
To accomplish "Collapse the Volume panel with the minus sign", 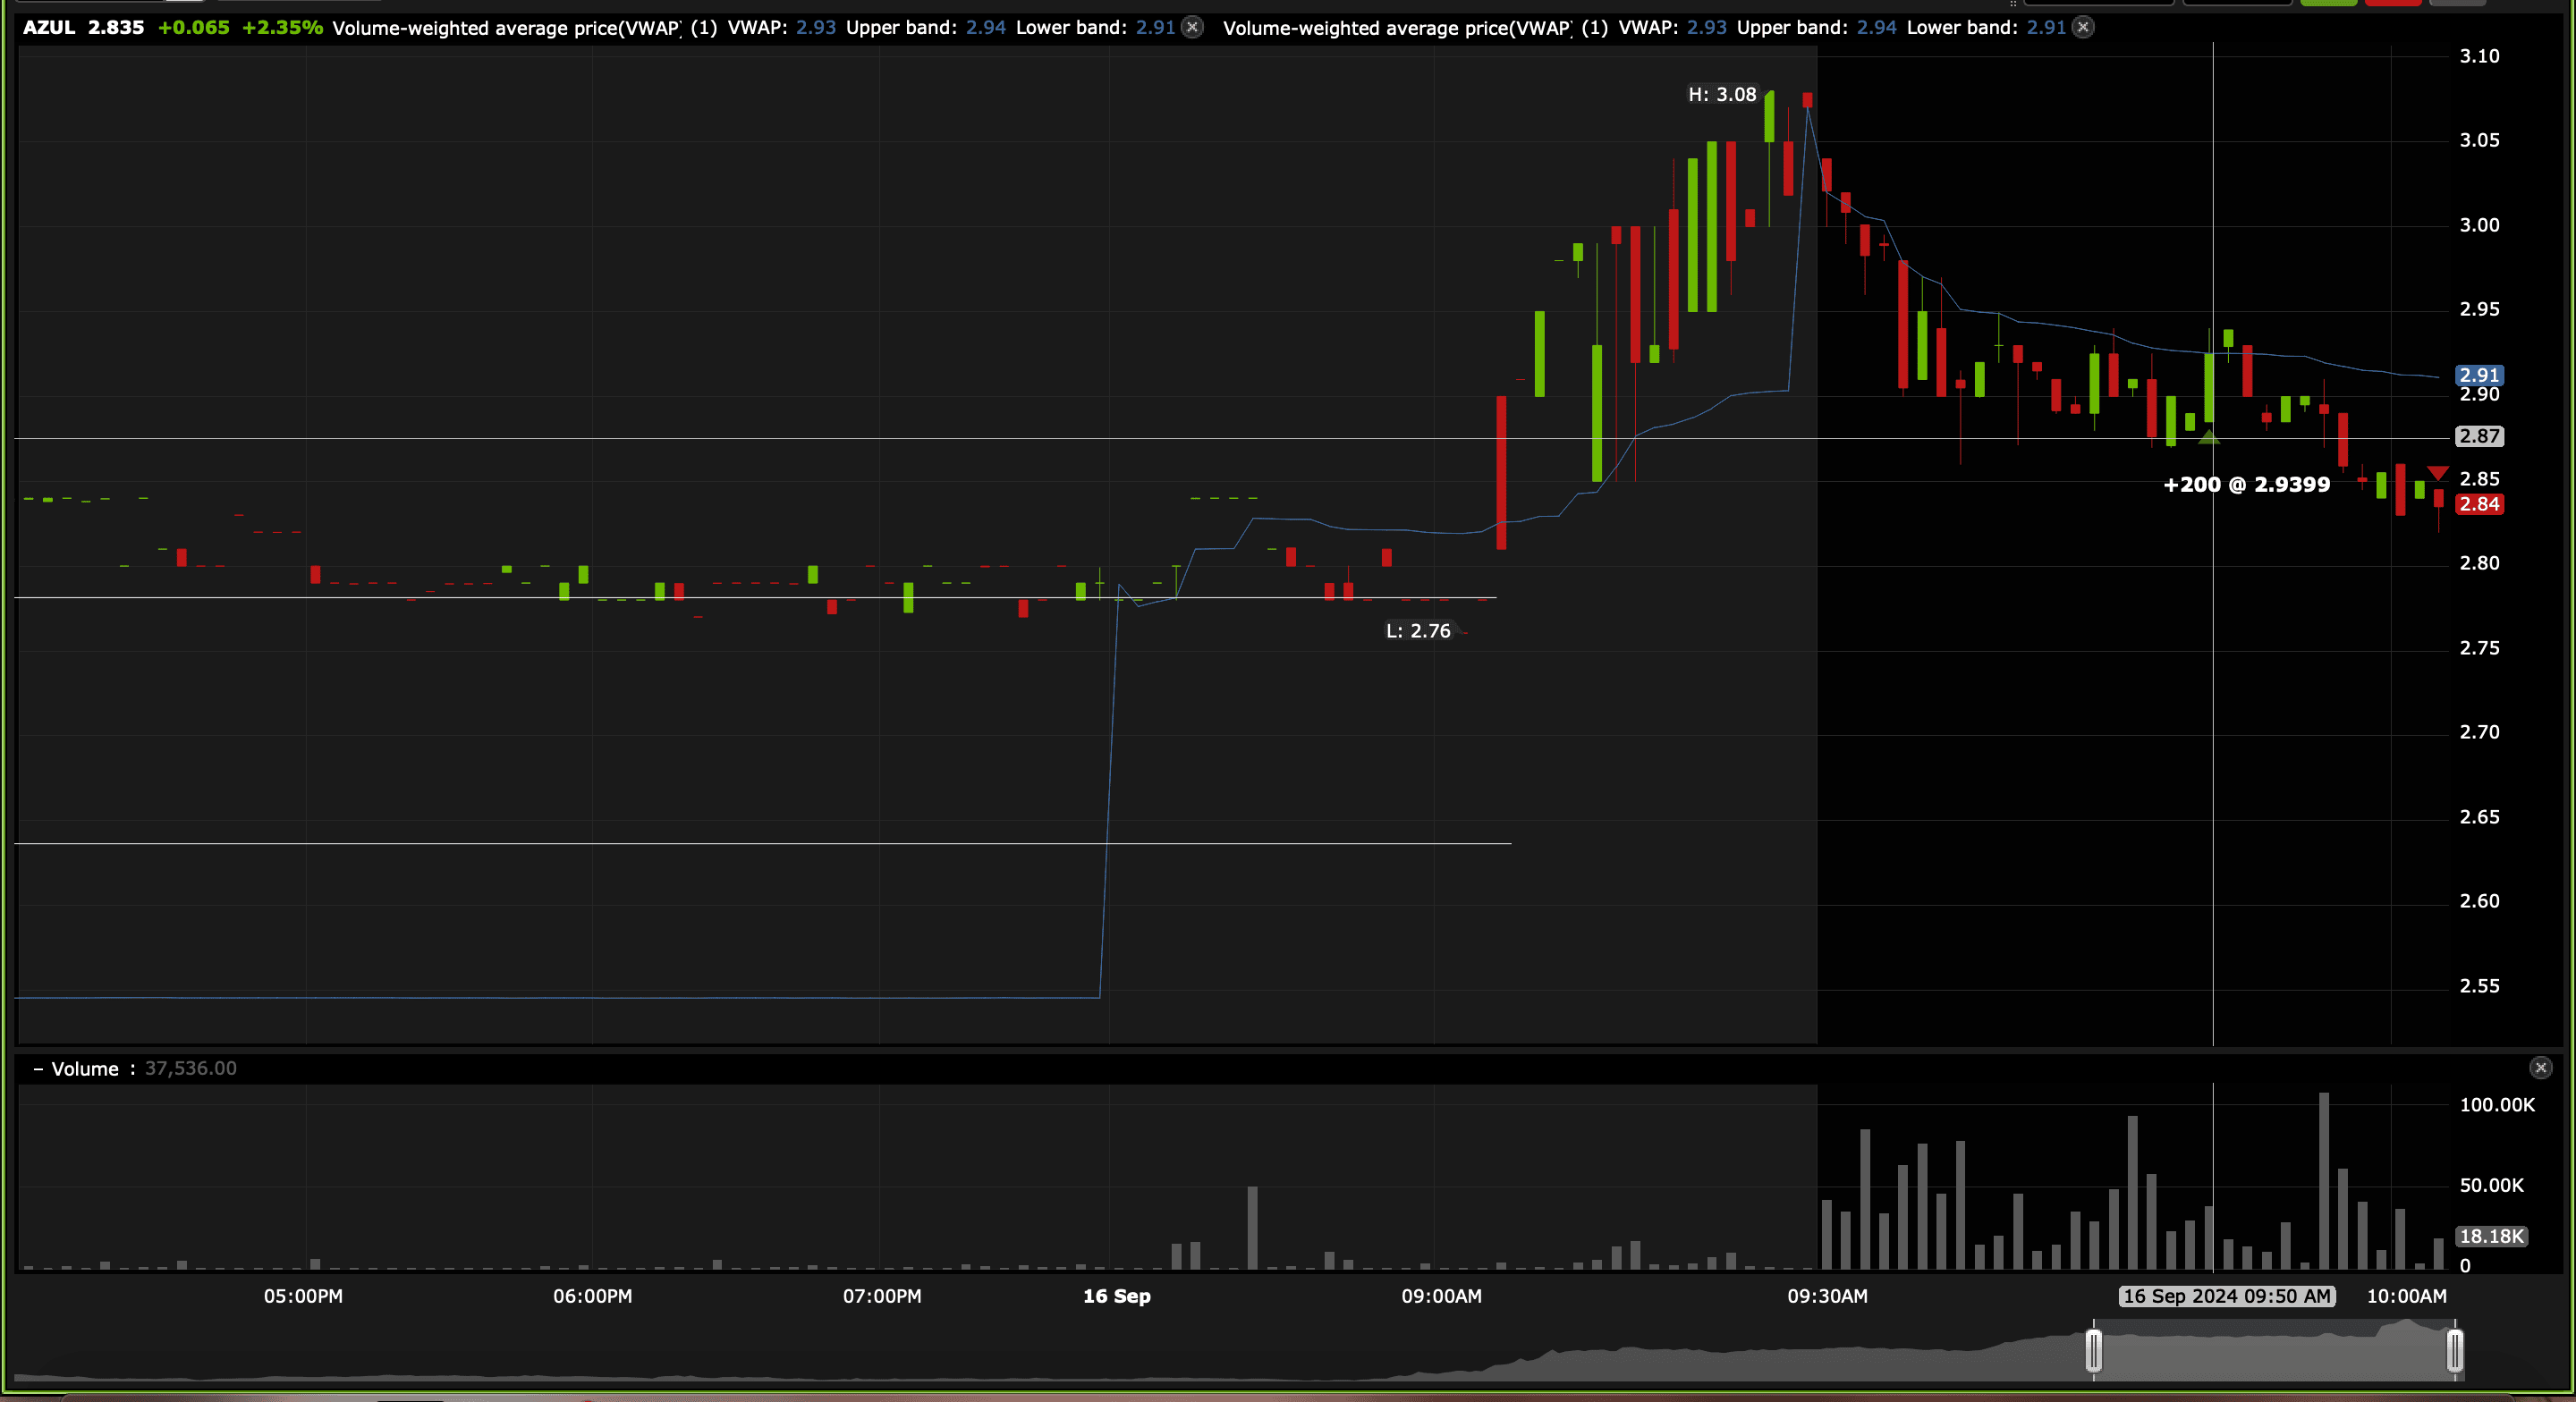I will [x=38, y=1069].
